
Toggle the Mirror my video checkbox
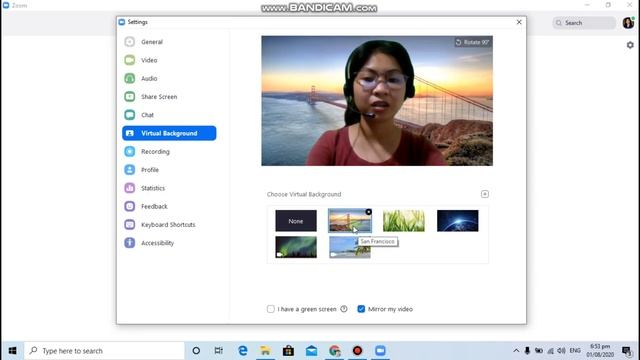pos(361,309)
